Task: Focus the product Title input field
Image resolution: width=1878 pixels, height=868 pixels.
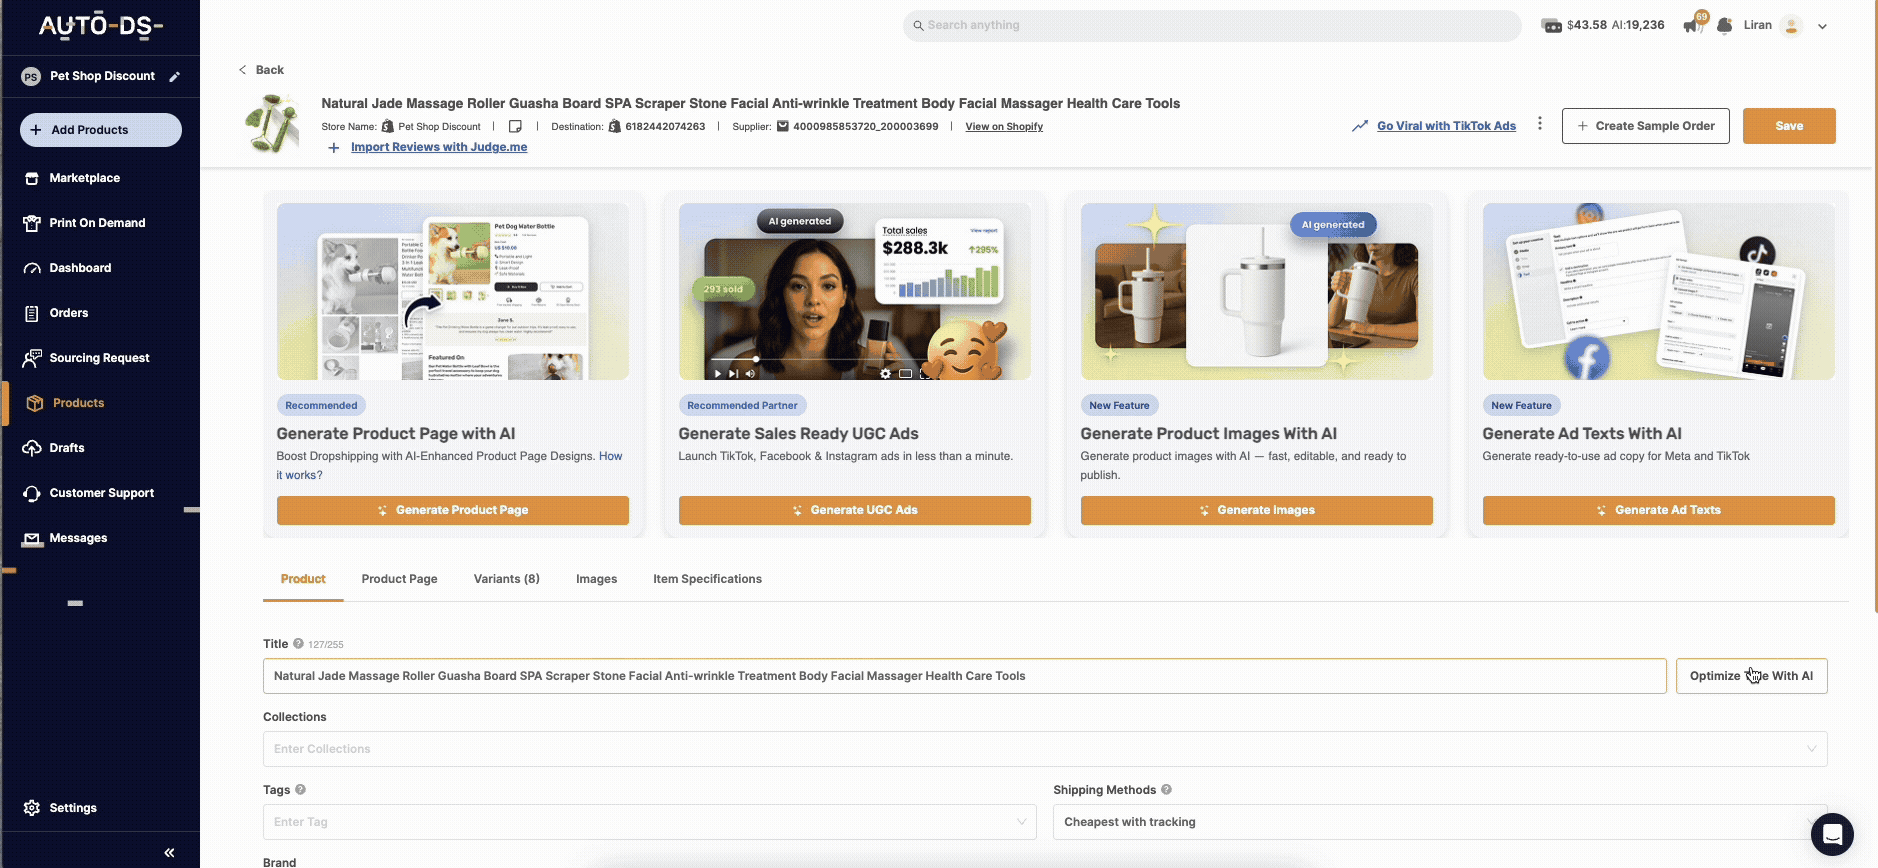Action: pos(965,676)
